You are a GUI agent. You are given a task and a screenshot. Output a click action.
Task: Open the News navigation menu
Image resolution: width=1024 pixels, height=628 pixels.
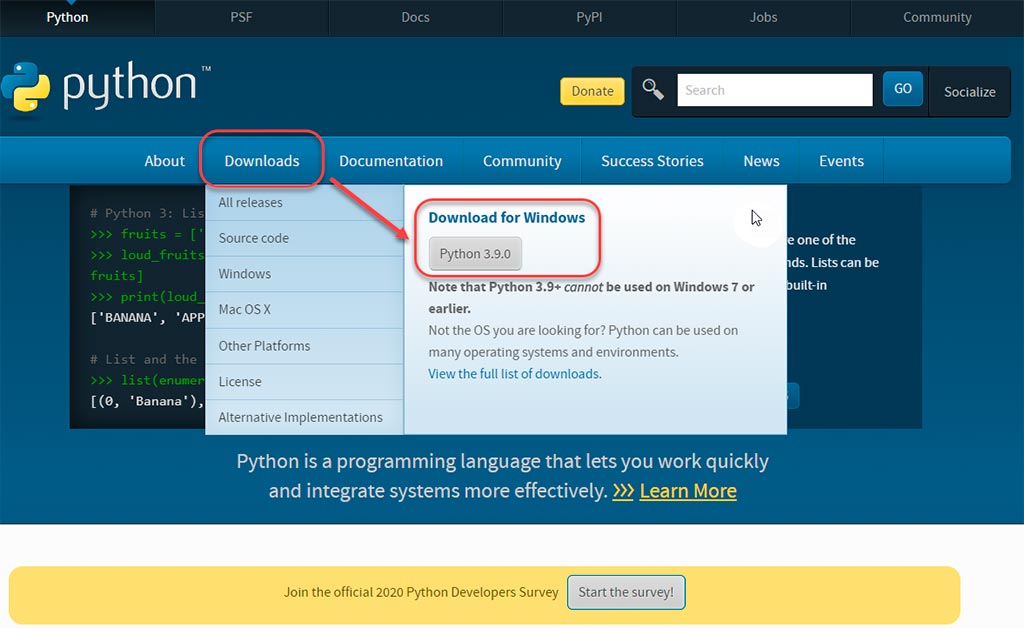[x=761, y=161]
